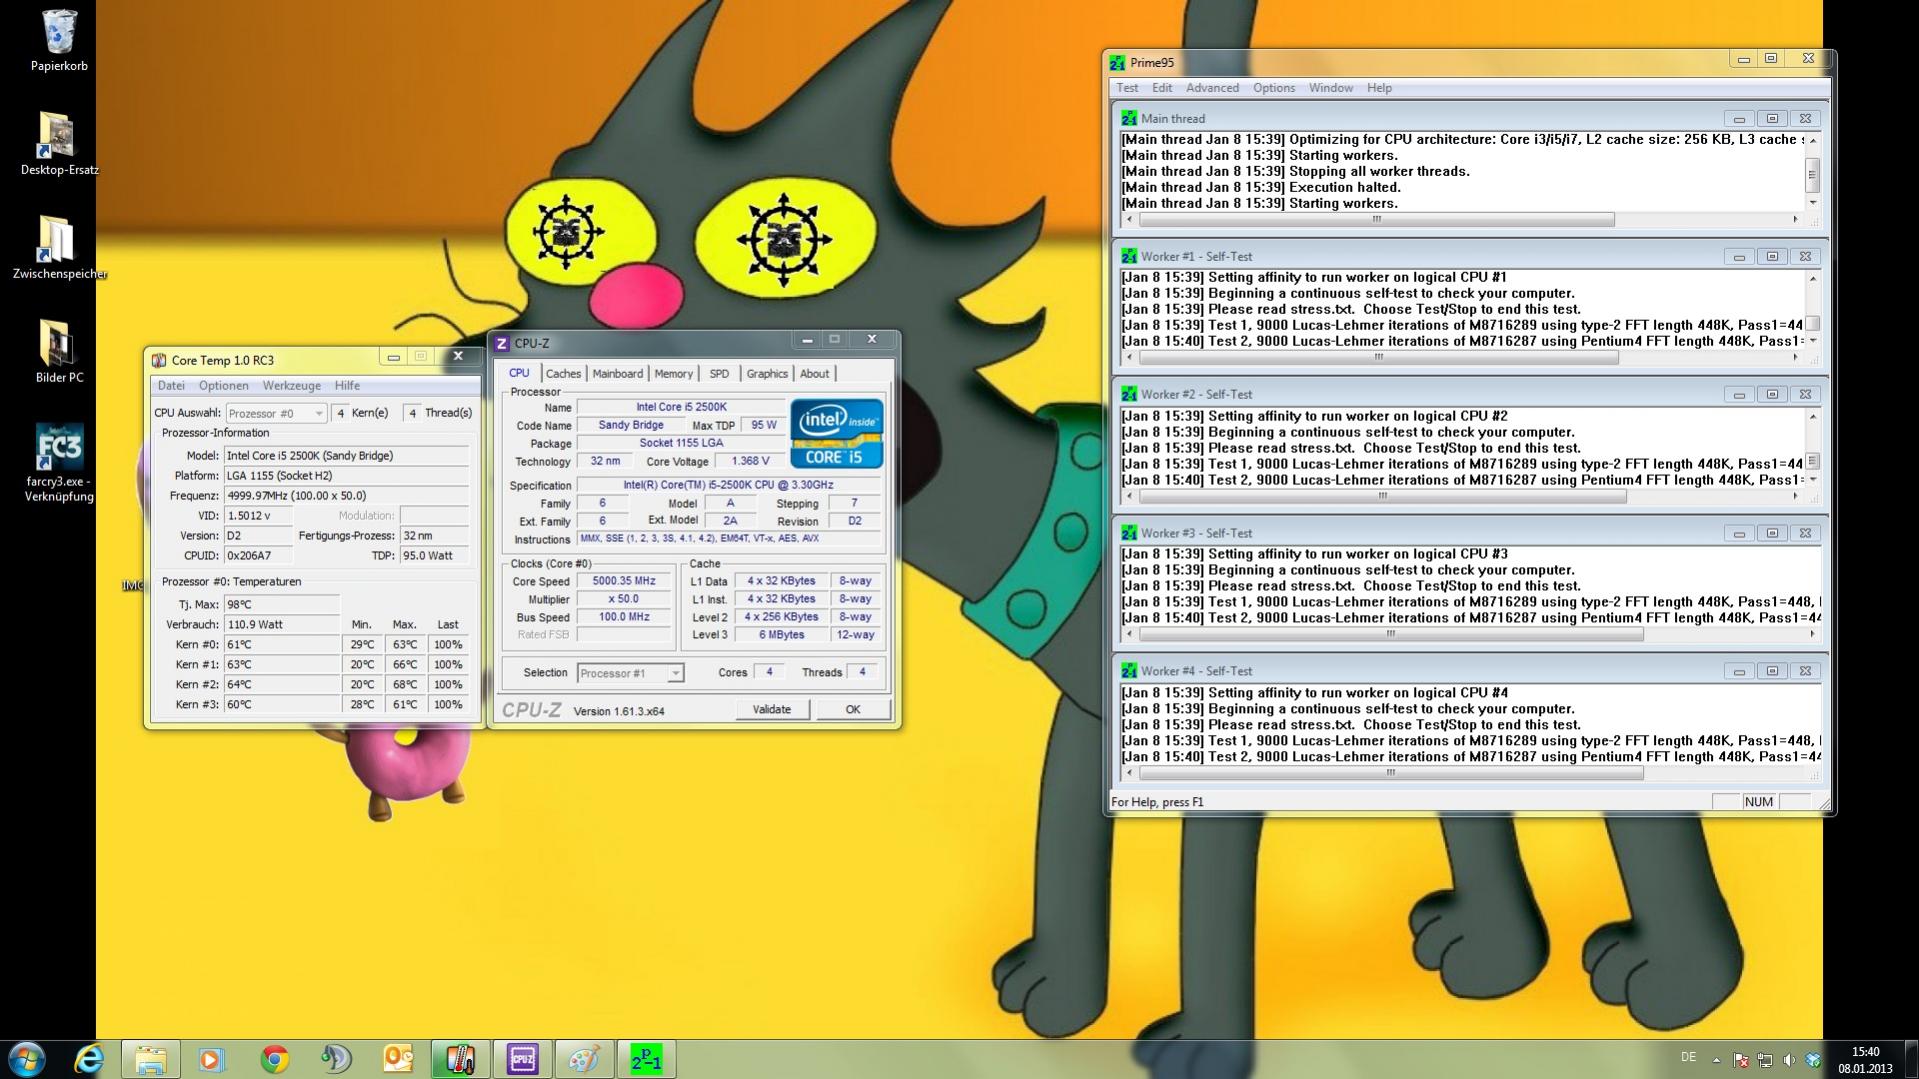Click the network tray icon

coord(1765,1060)
